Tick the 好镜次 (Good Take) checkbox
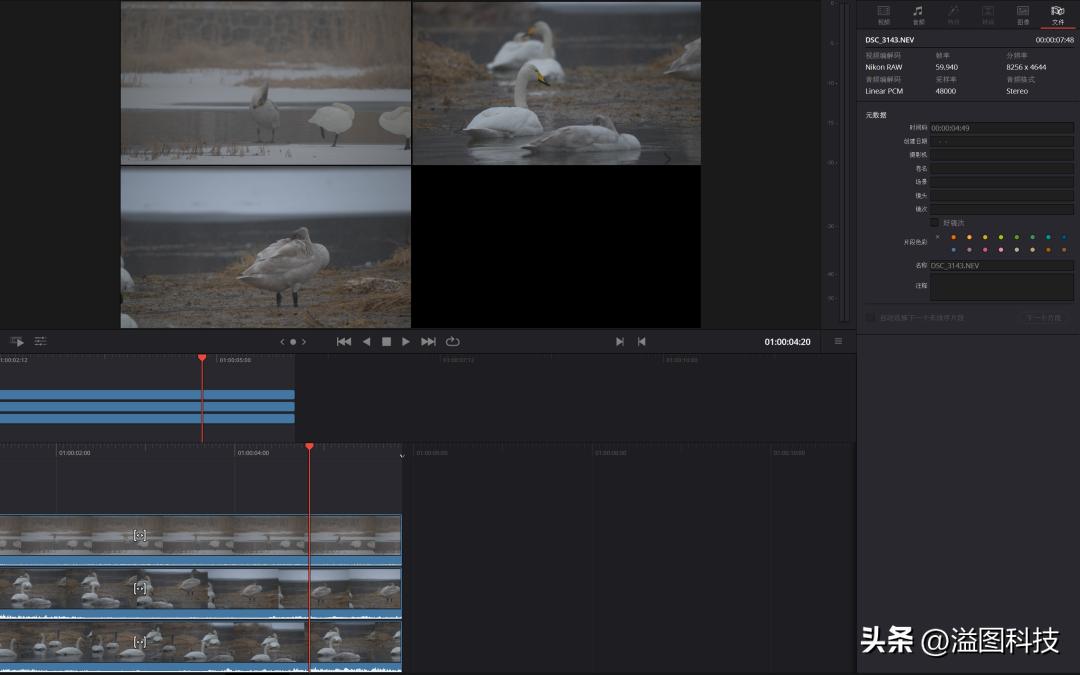Image resolution: width=1080 pixels, height=675 pixels. coord(935,223)
